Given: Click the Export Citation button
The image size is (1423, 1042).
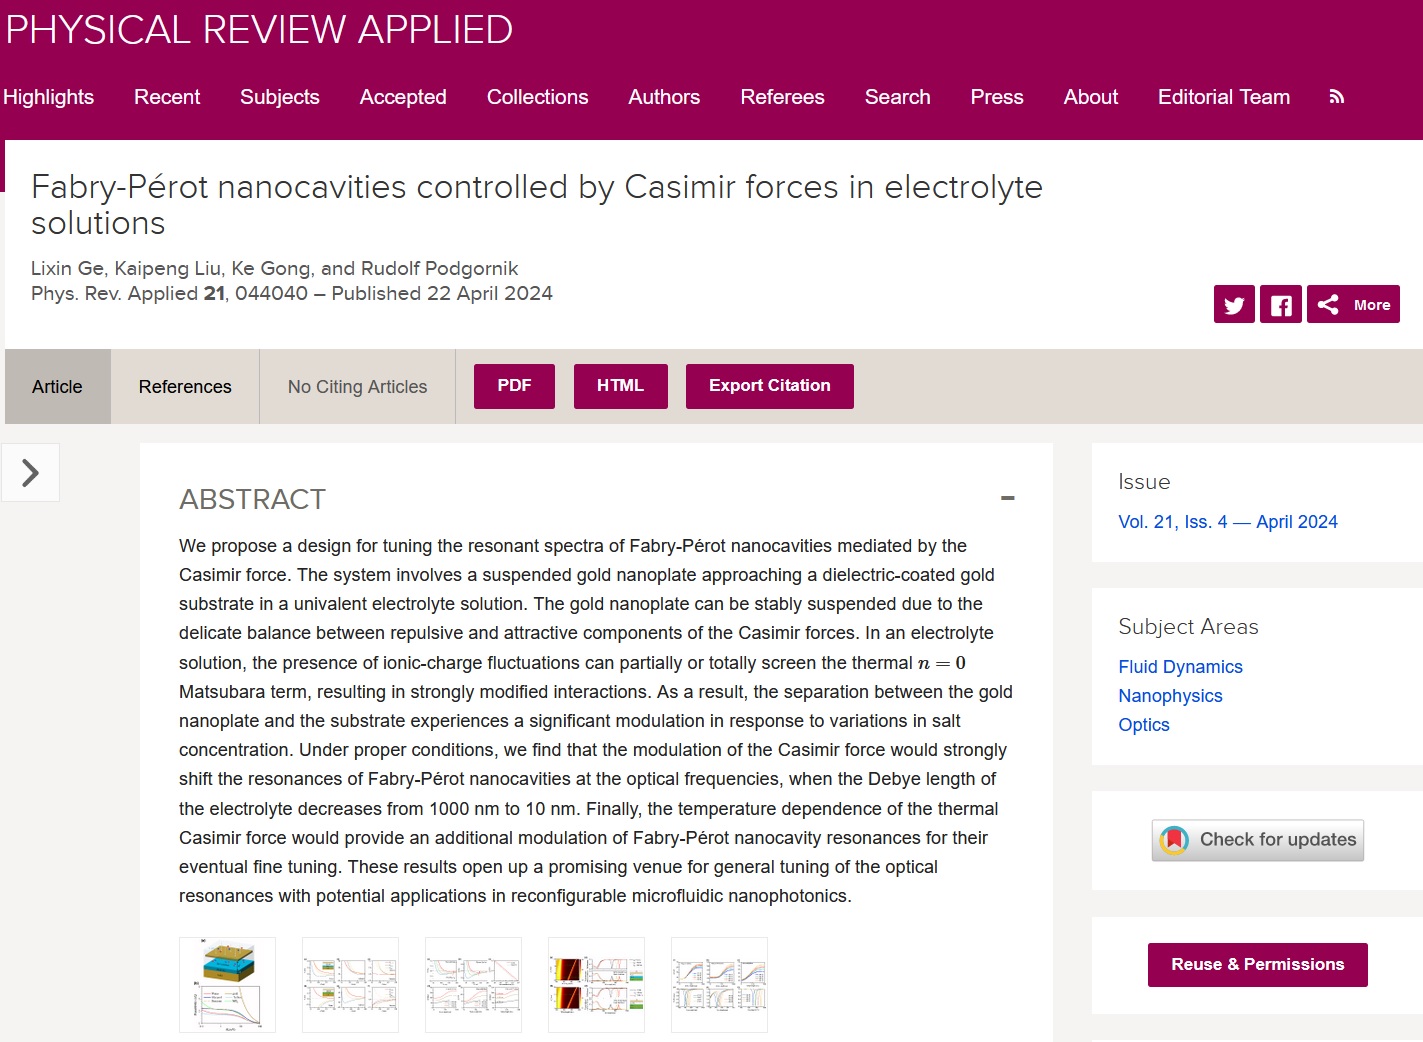Looking at the screenshot, I should [769, 386].
